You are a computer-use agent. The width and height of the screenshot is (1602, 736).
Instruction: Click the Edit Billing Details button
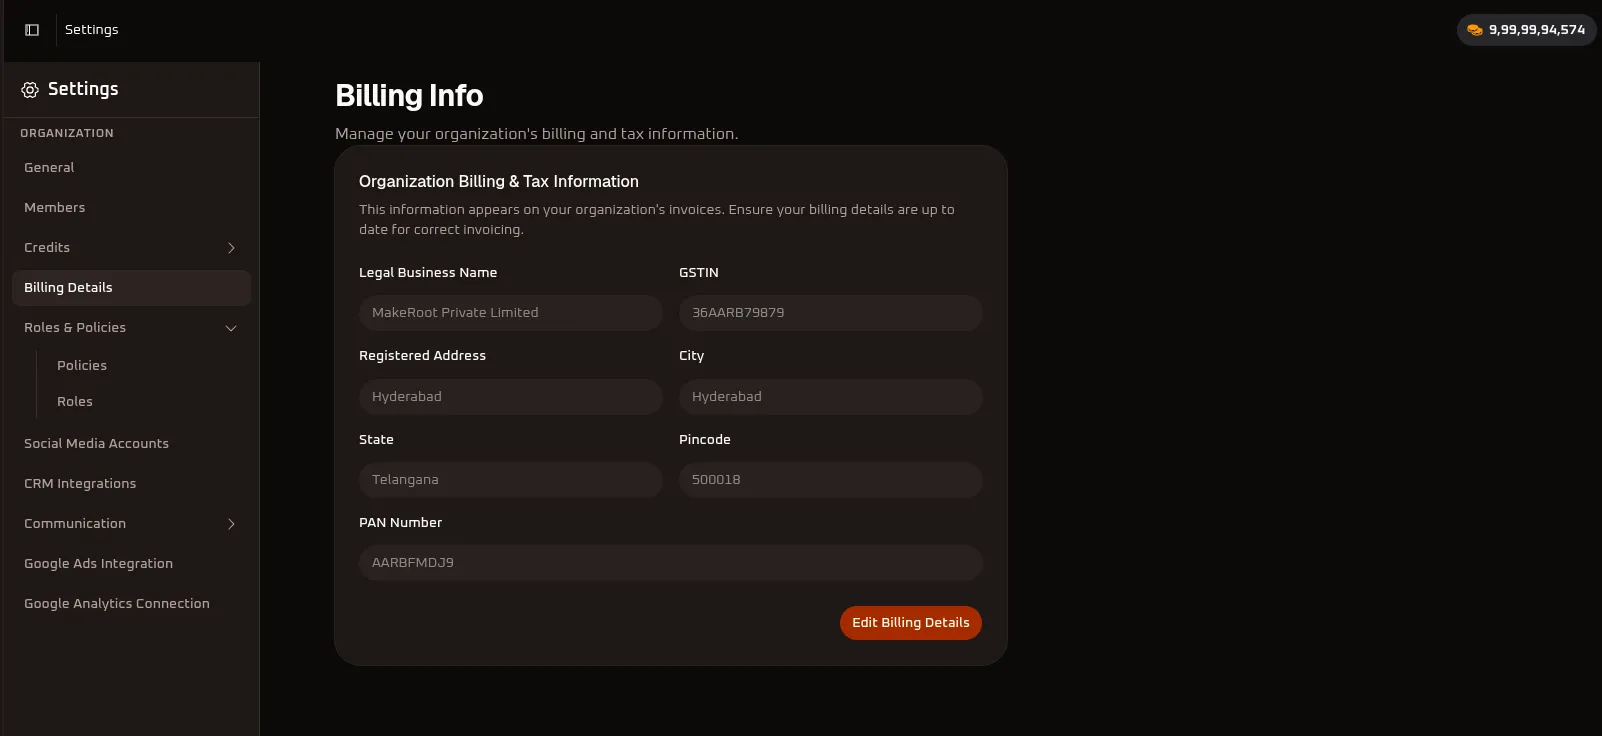911,623
